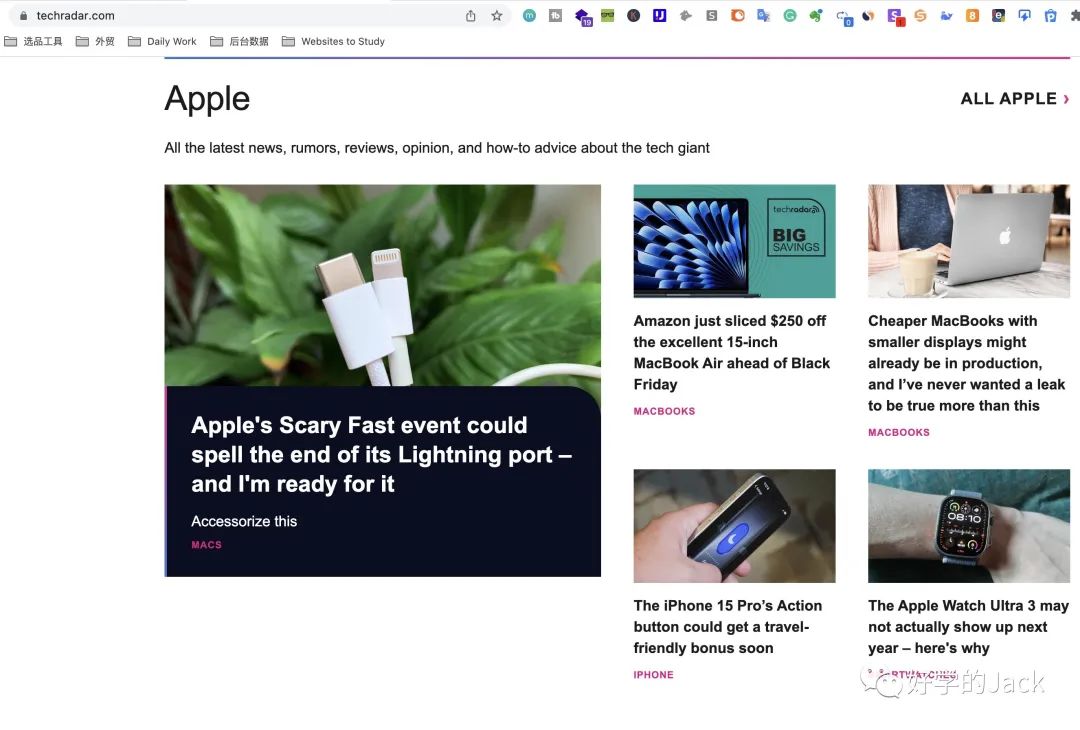Open the orange circular extension icon
Screen dimensions: 1080x730
(738, 15)
